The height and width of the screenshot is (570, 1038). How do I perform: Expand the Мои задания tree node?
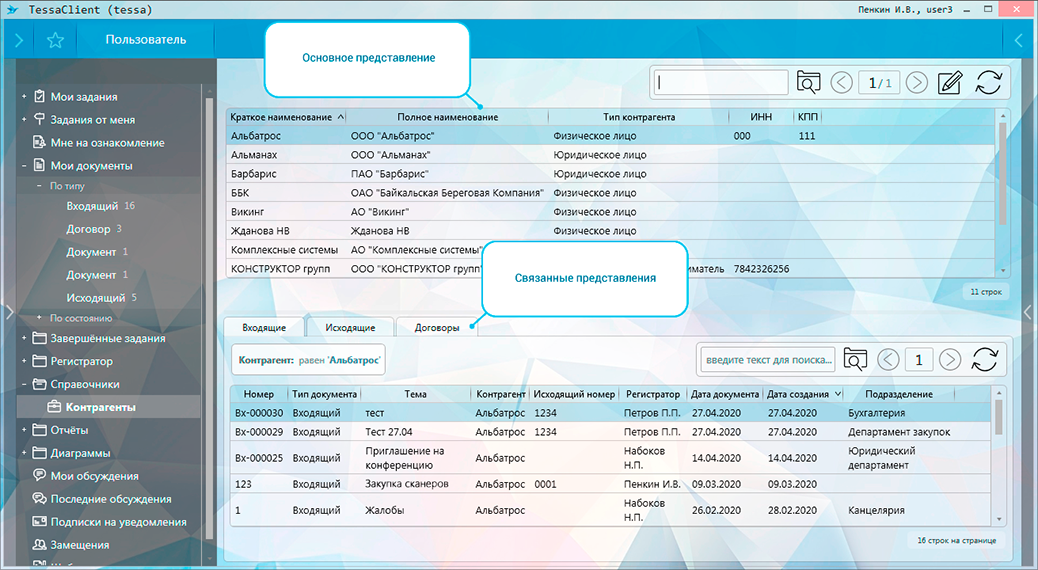click(x=24, y=97)
